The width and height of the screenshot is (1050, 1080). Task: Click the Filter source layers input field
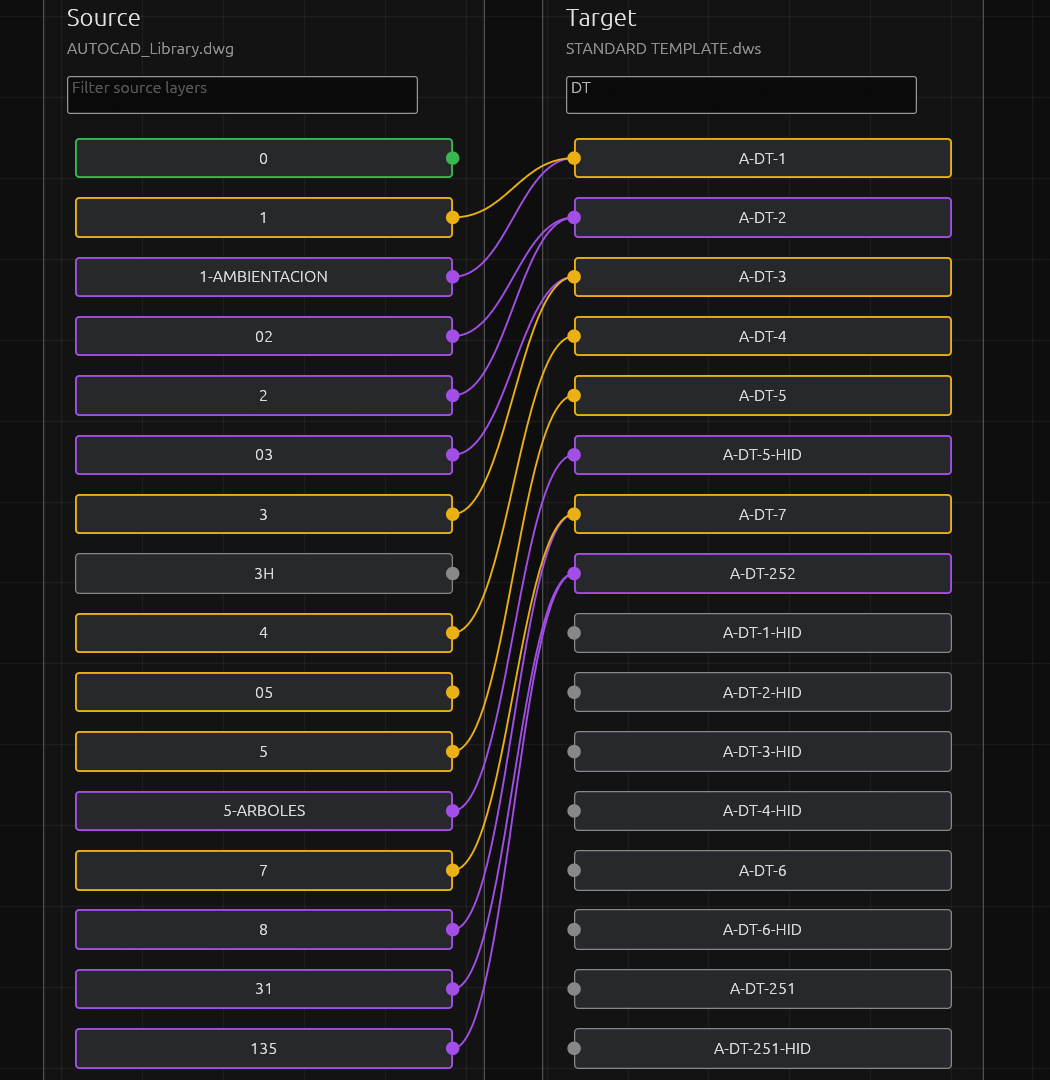243,95
